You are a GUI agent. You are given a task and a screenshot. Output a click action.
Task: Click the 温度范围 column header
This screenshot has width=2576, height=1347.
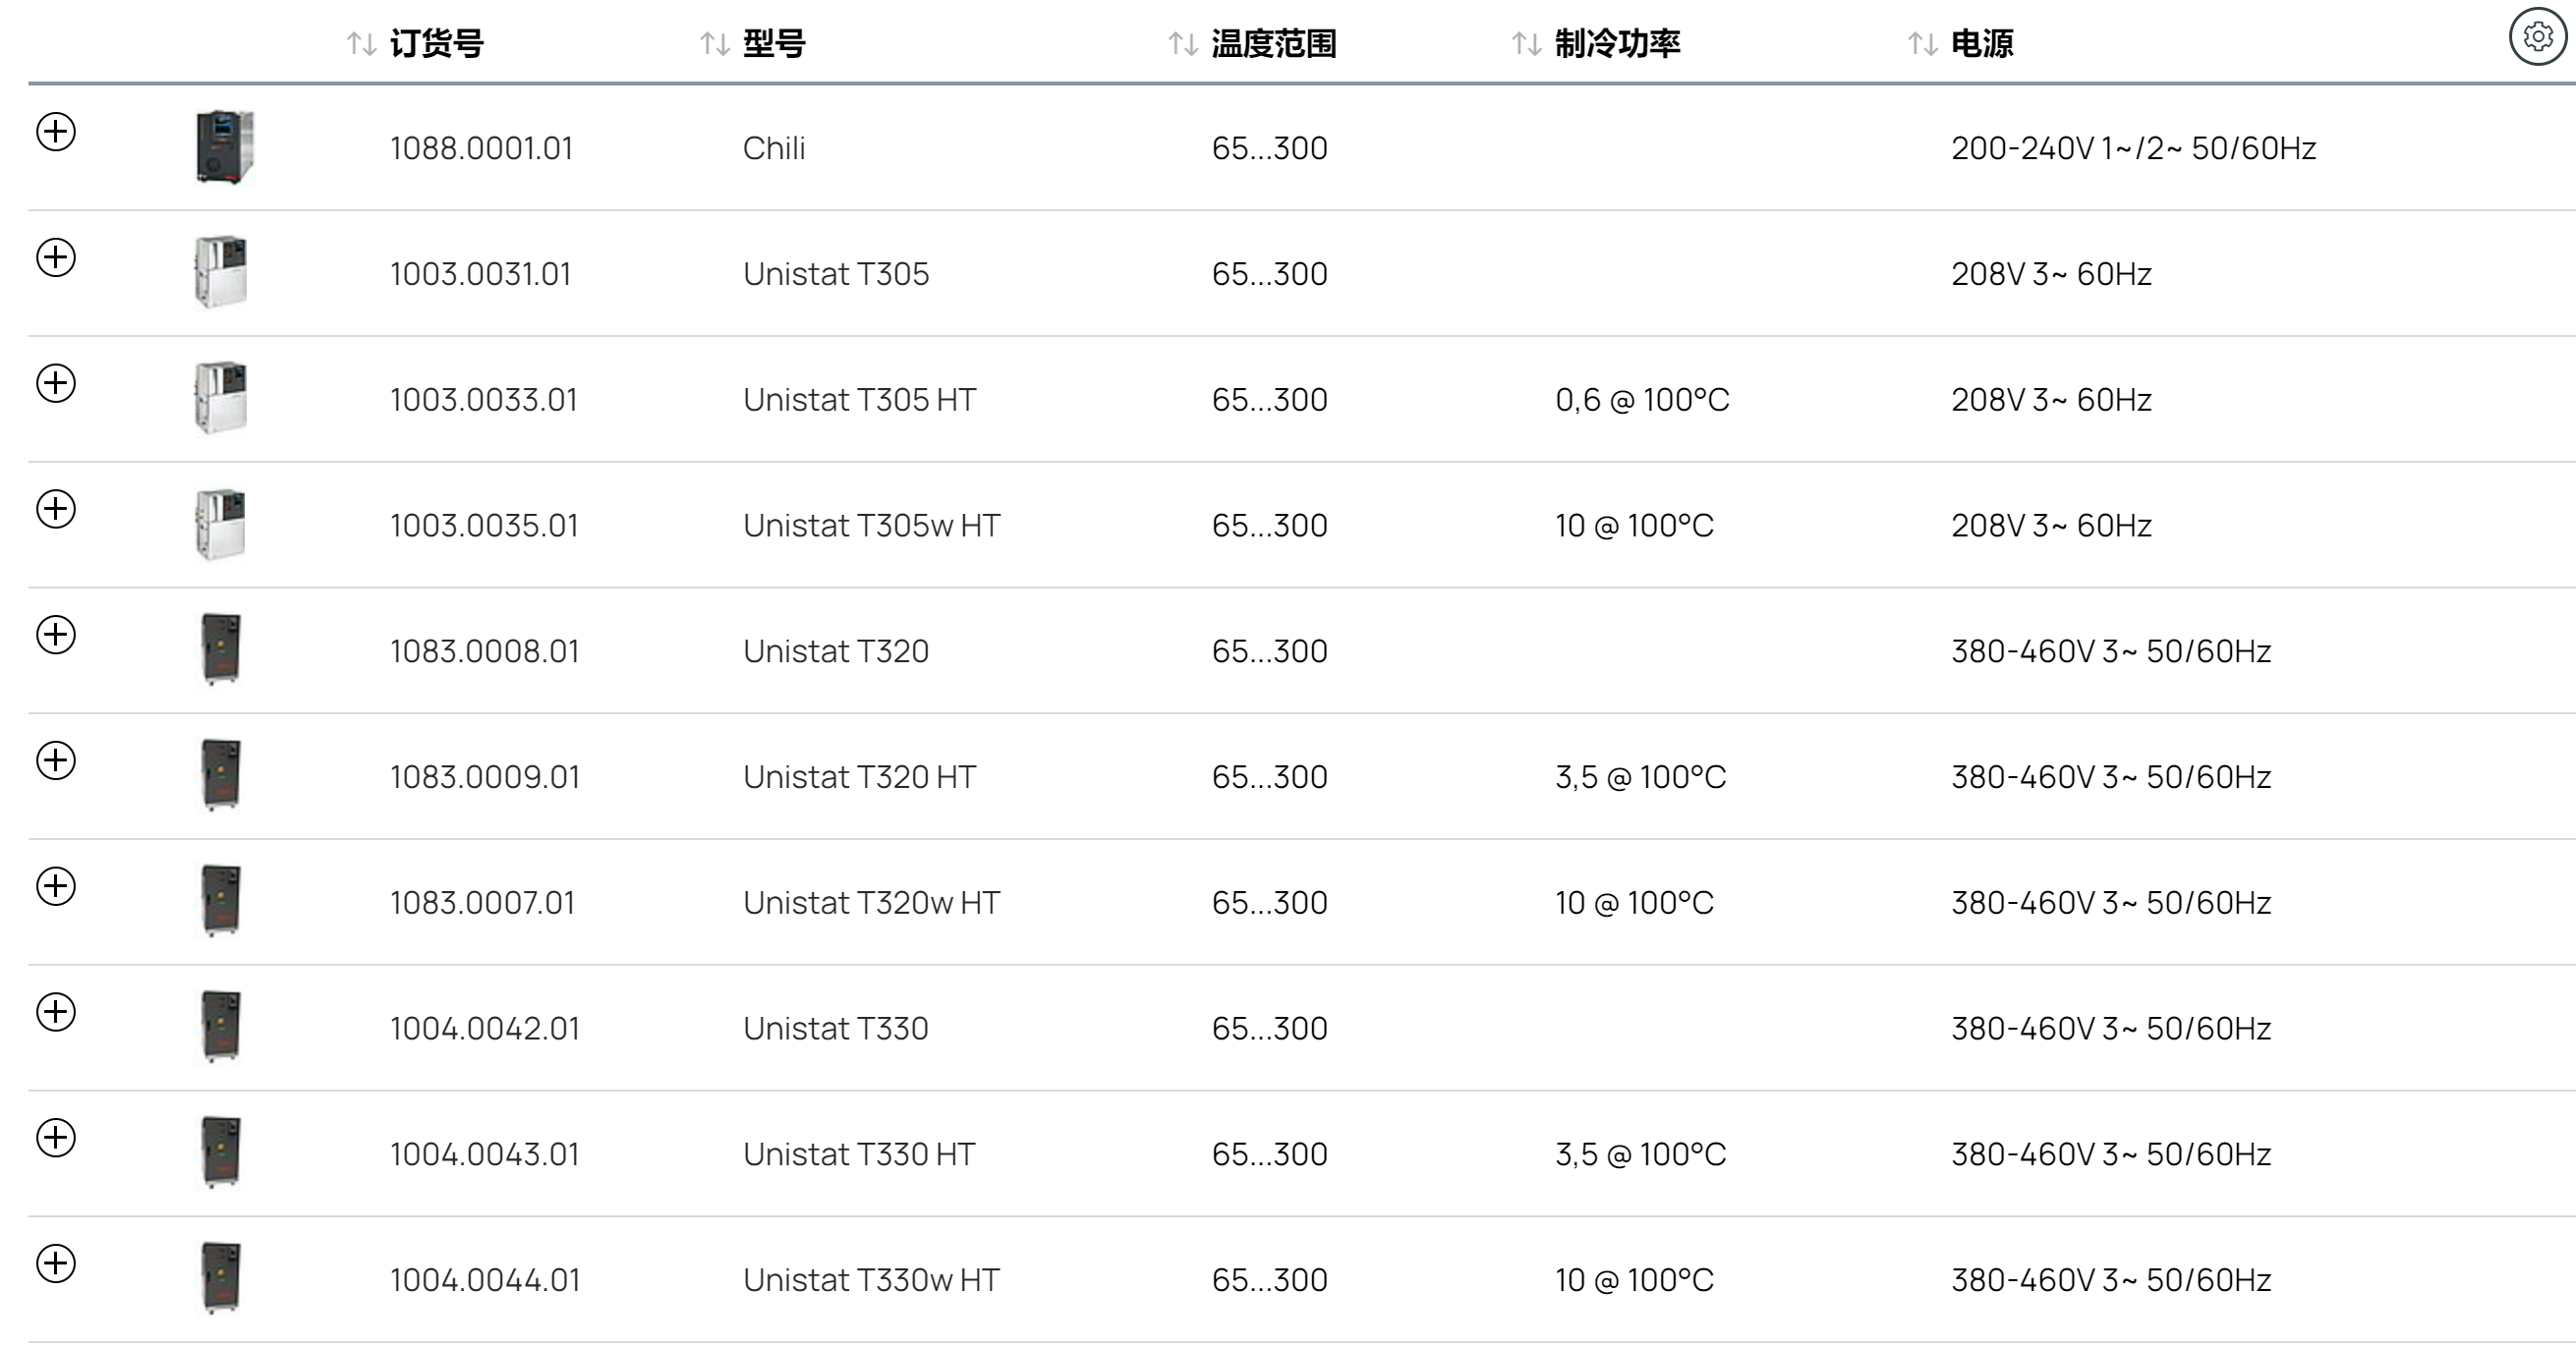(x=1274, y=44)
